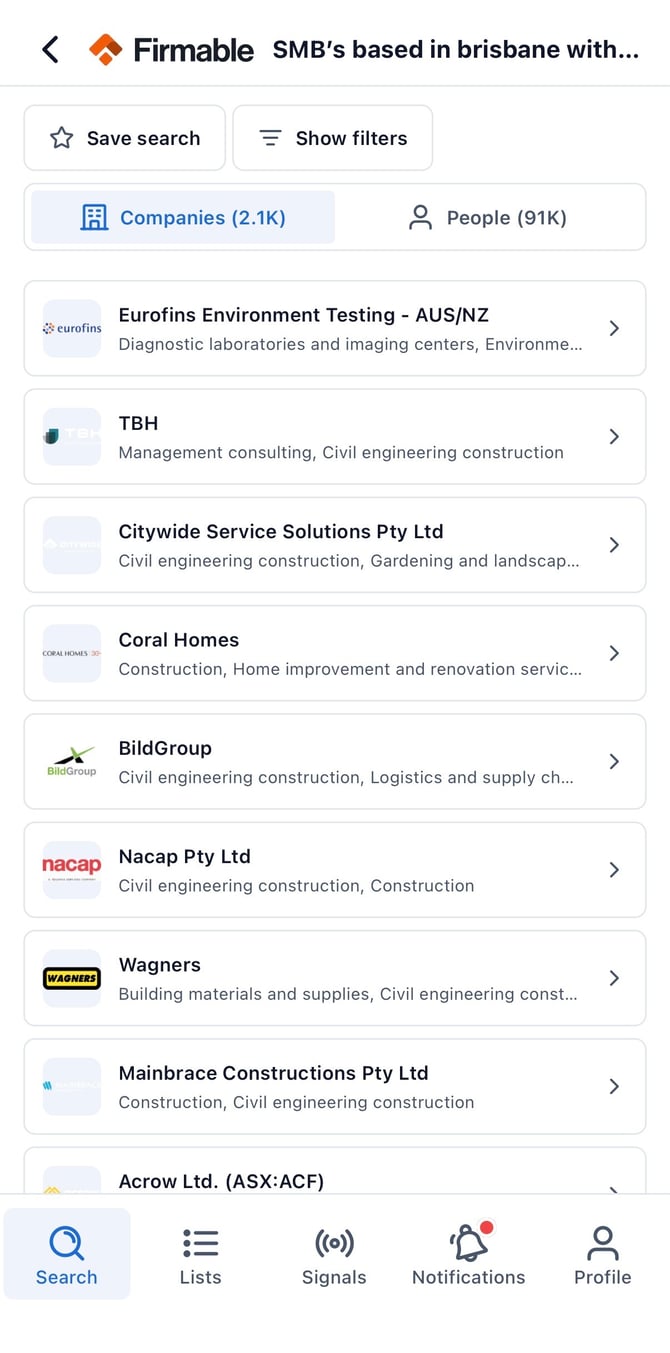Expand TBH row chevron

coord(614,437)
